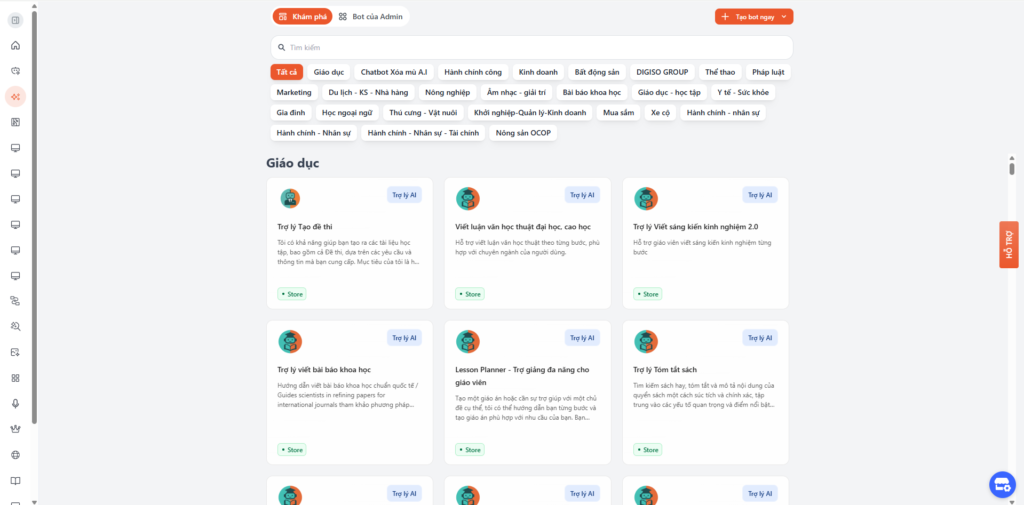
Task: Open Trợ lý viết bài báo khoa học title
Action: point(324,370)
